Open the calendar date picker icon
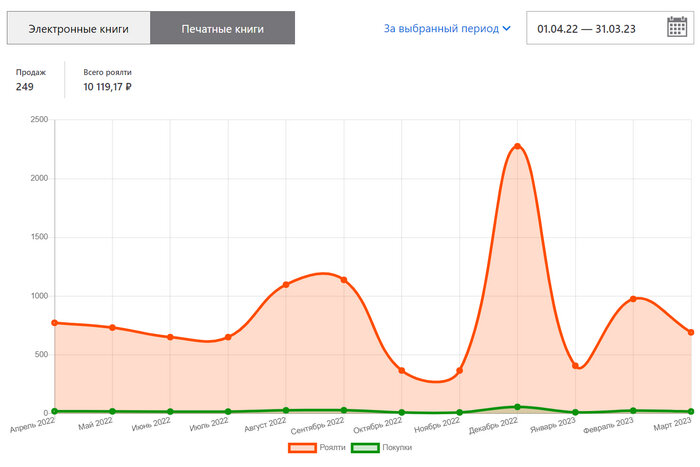This screenshot has width=700, height=467. (x=677, y=27)
